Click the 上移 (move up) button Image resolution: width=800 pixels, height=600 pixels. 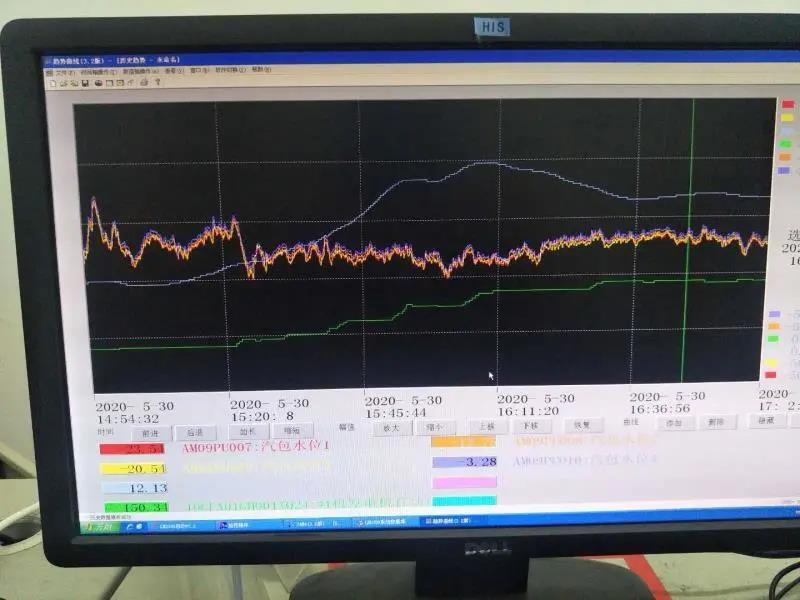(485, 426)
